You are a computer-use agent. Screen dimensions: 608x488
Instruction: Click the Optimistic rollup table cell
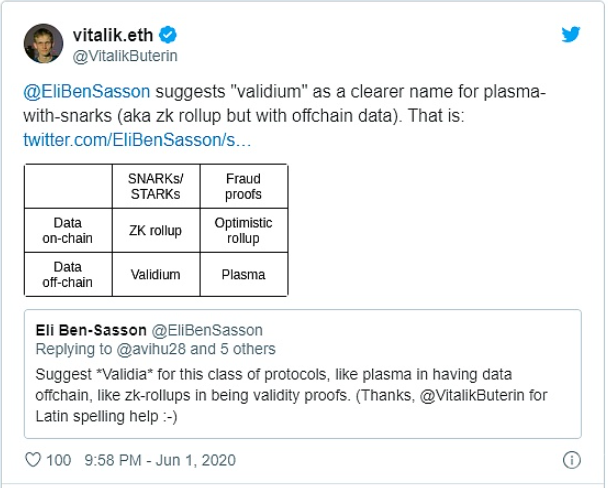point(244,230)
